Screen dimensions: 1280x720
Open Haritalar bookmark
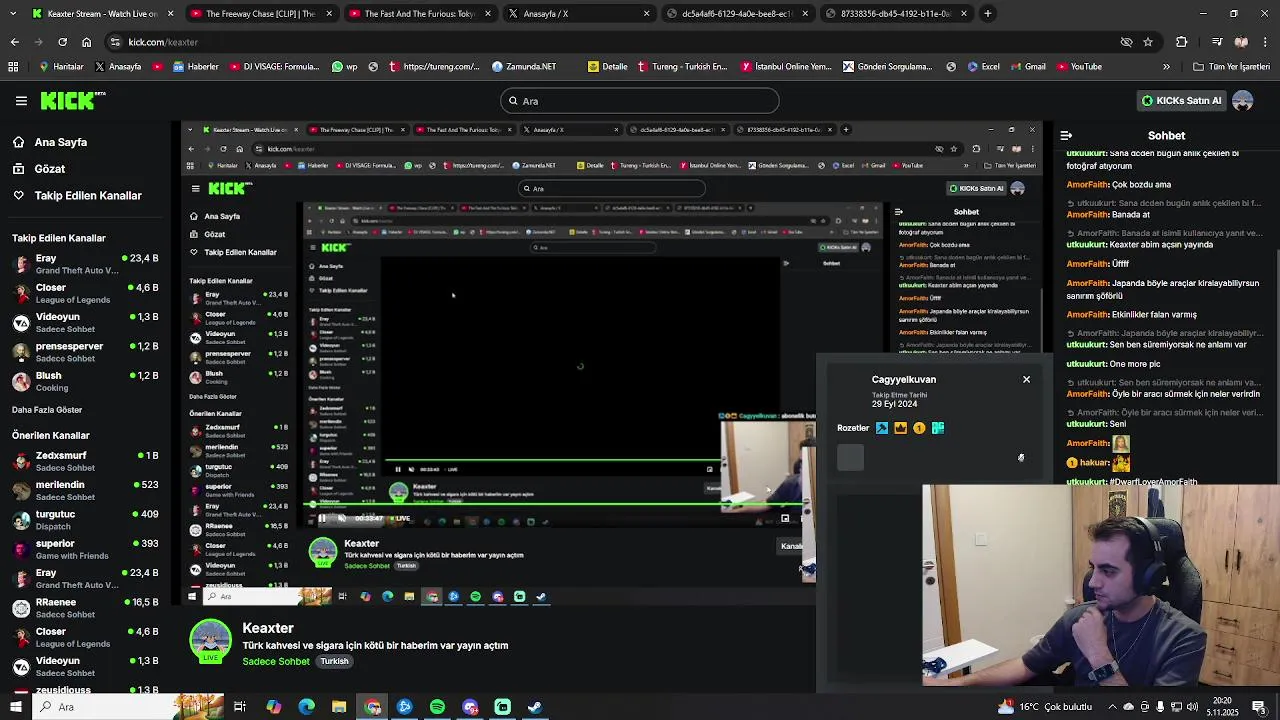61,67
